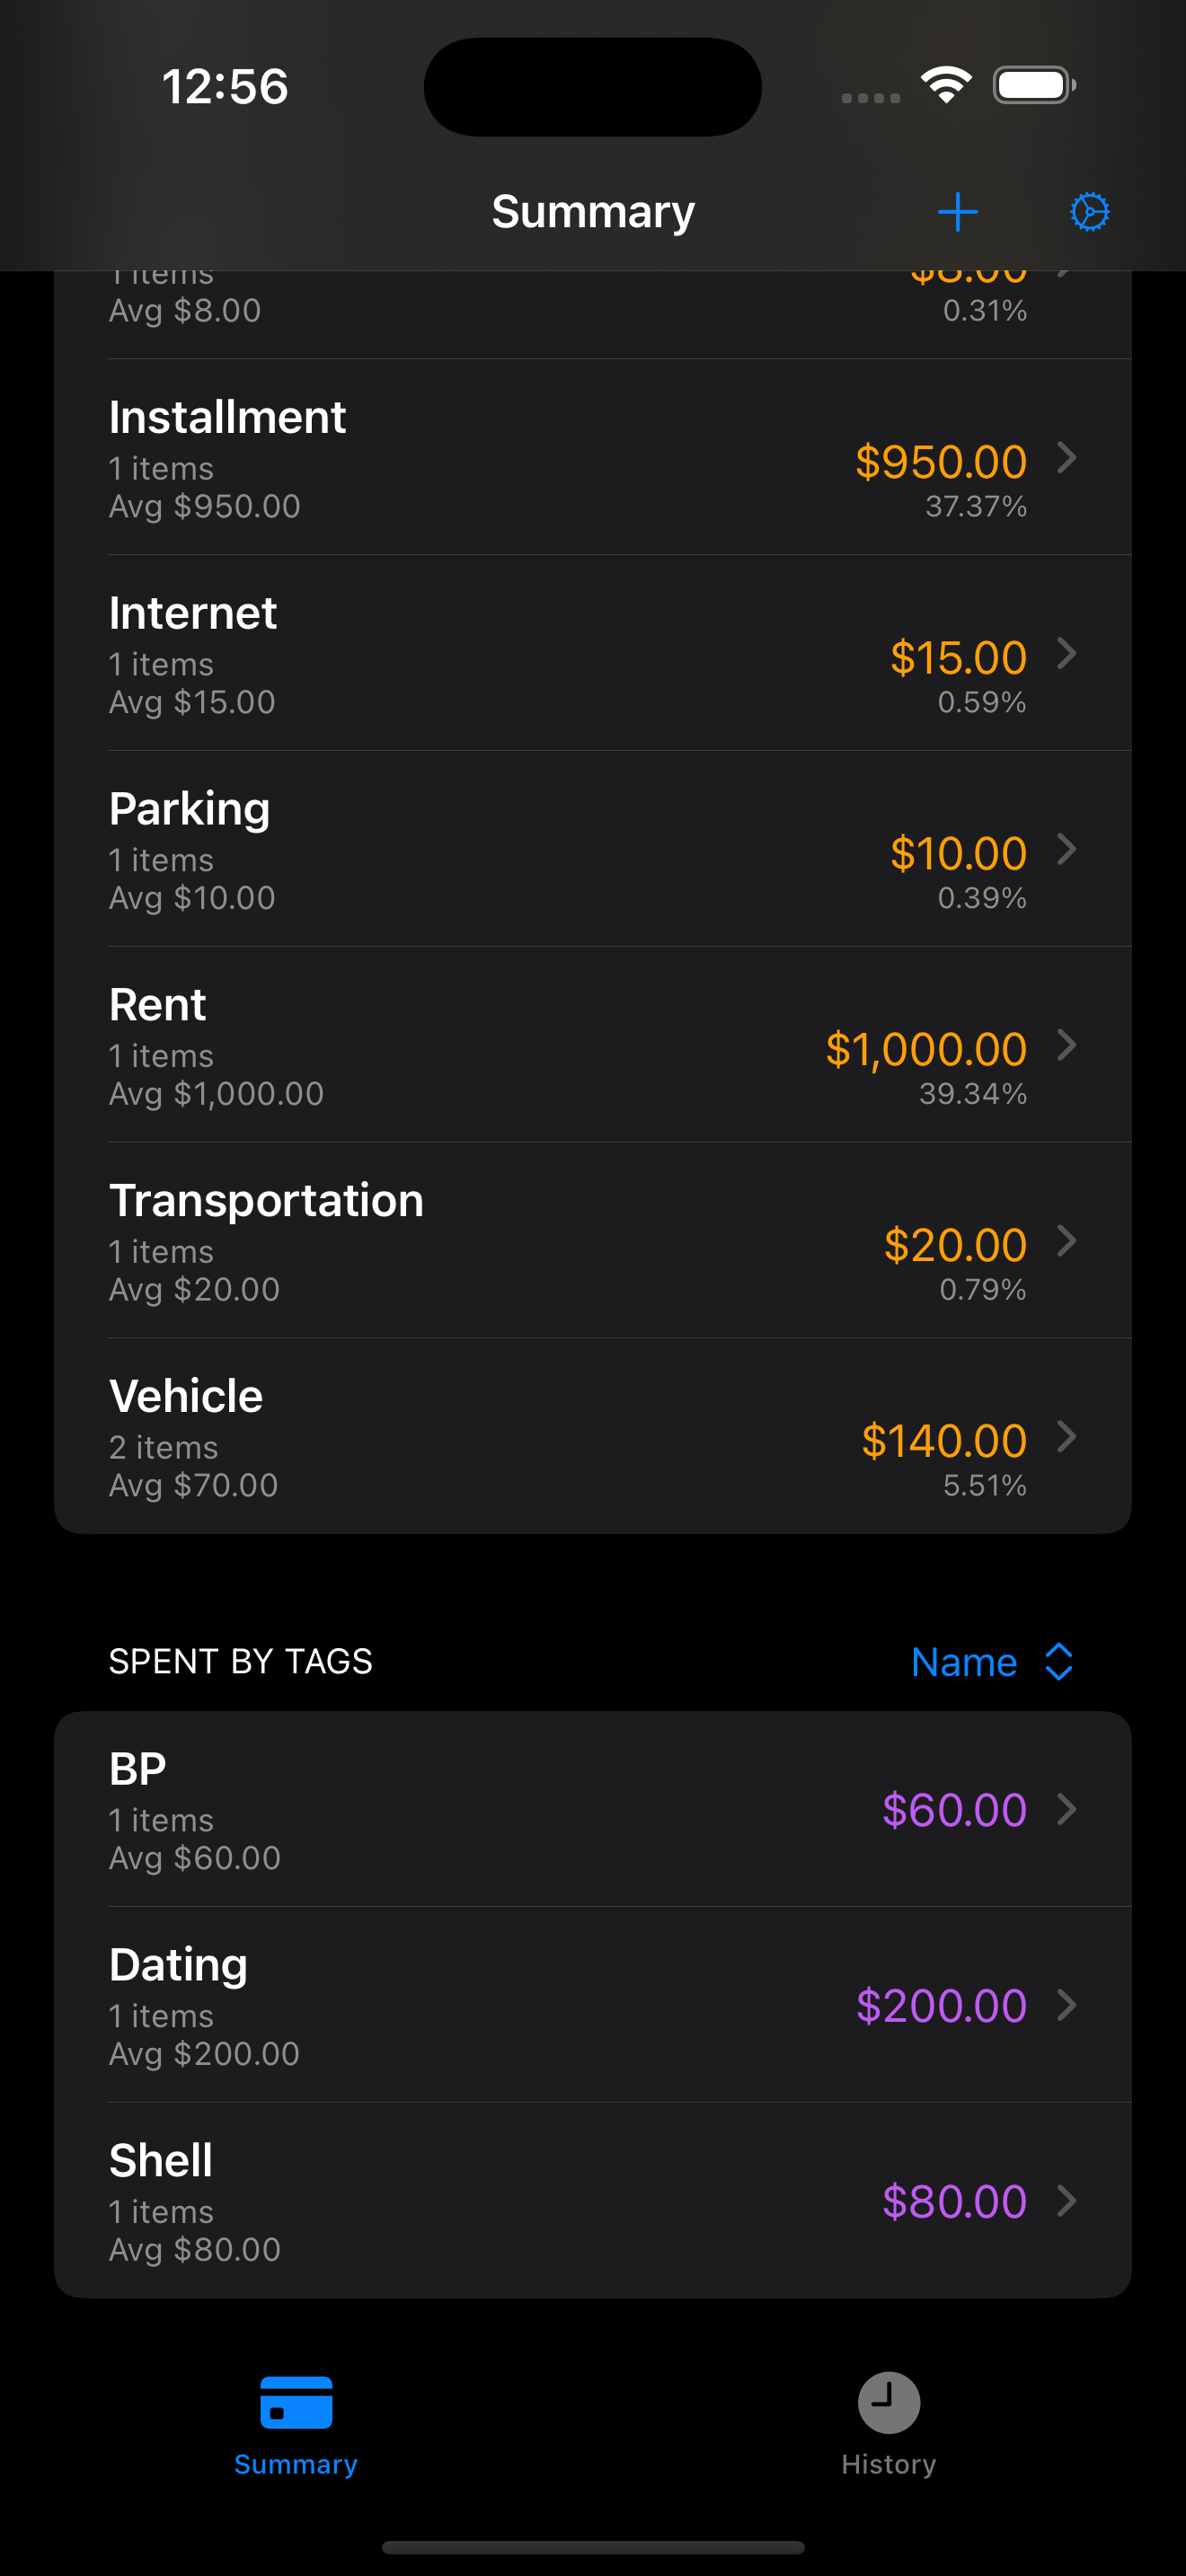Open the Shell tag chevron
The width and height of the screenshot is (1186, 2576).
click(1067, 2201)
